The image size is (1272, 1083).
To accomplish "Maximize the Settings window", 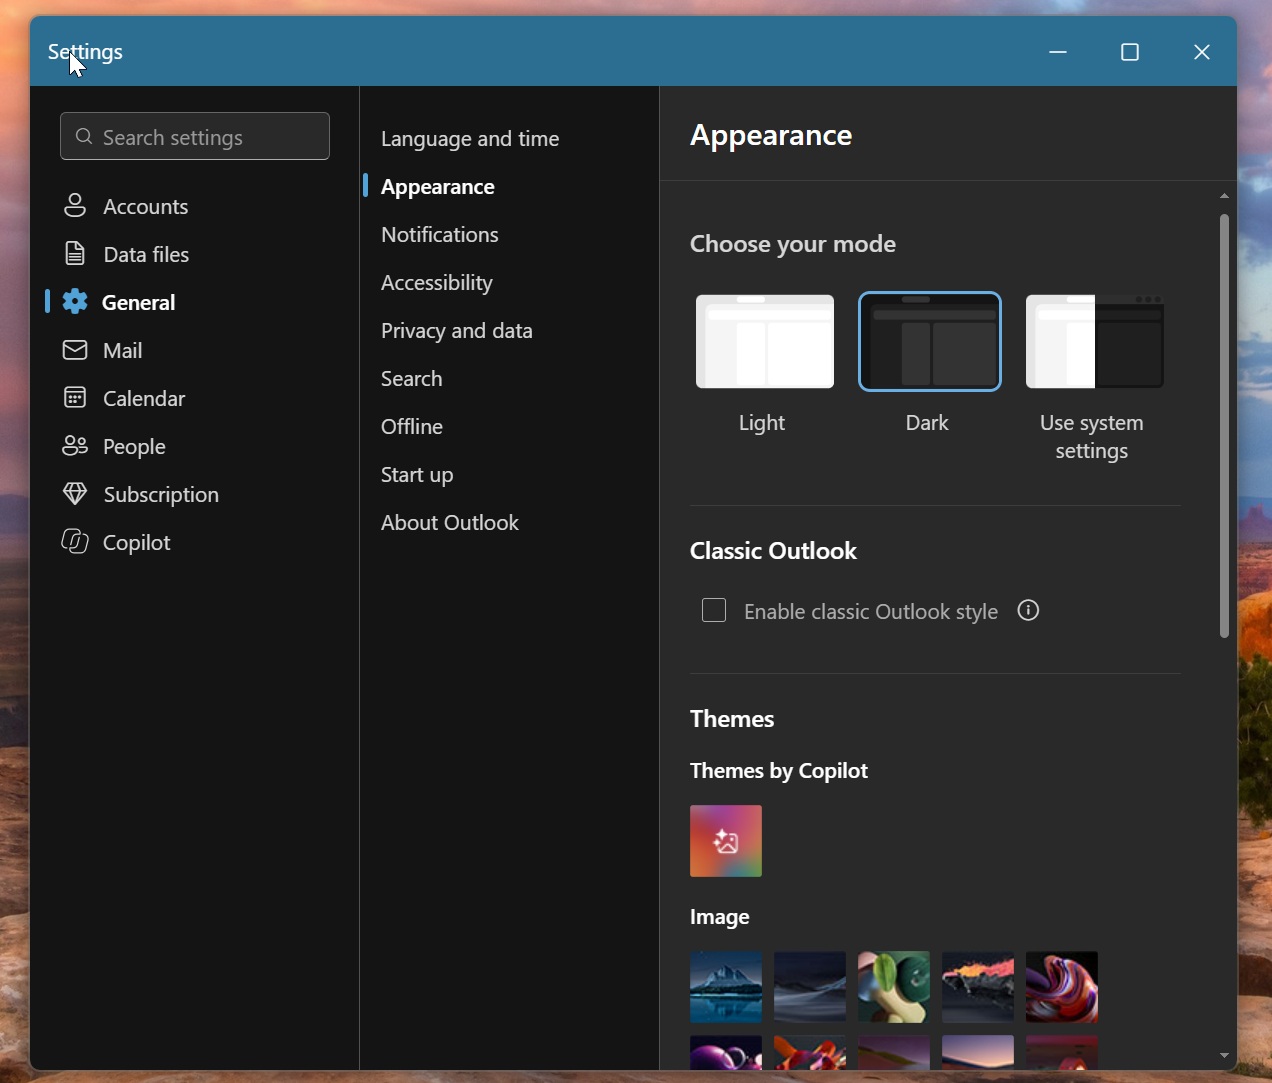I will pos(1130,52).
